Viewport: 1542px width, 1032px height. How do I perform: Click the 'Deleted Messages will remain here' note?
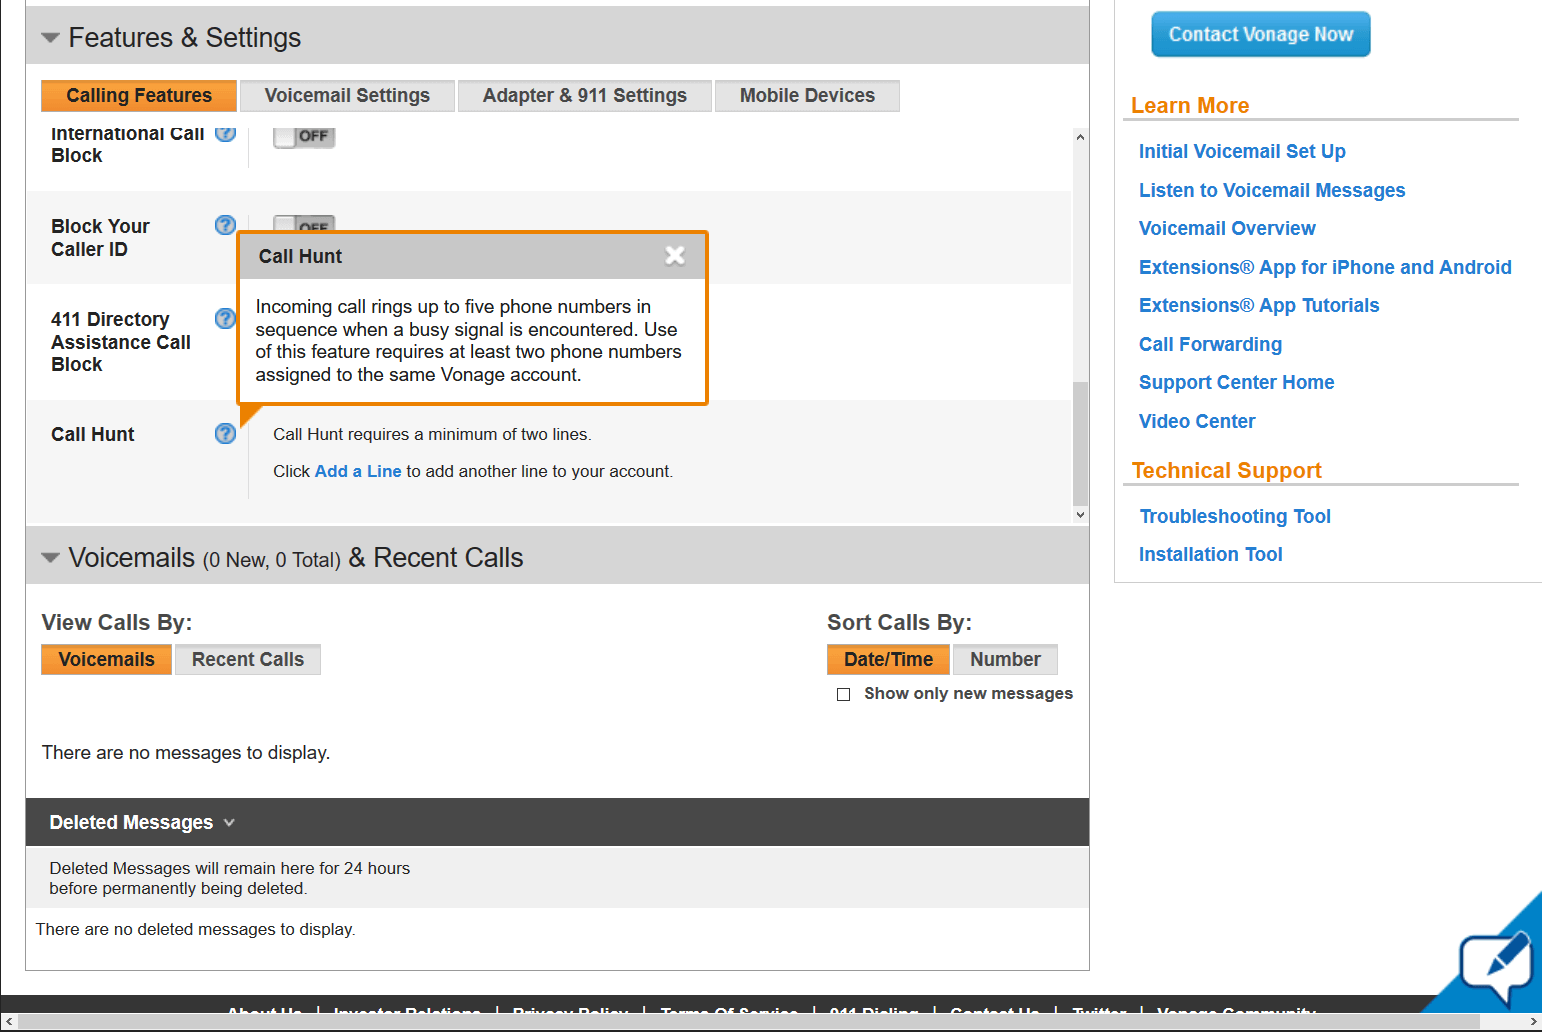pos(230,878)
